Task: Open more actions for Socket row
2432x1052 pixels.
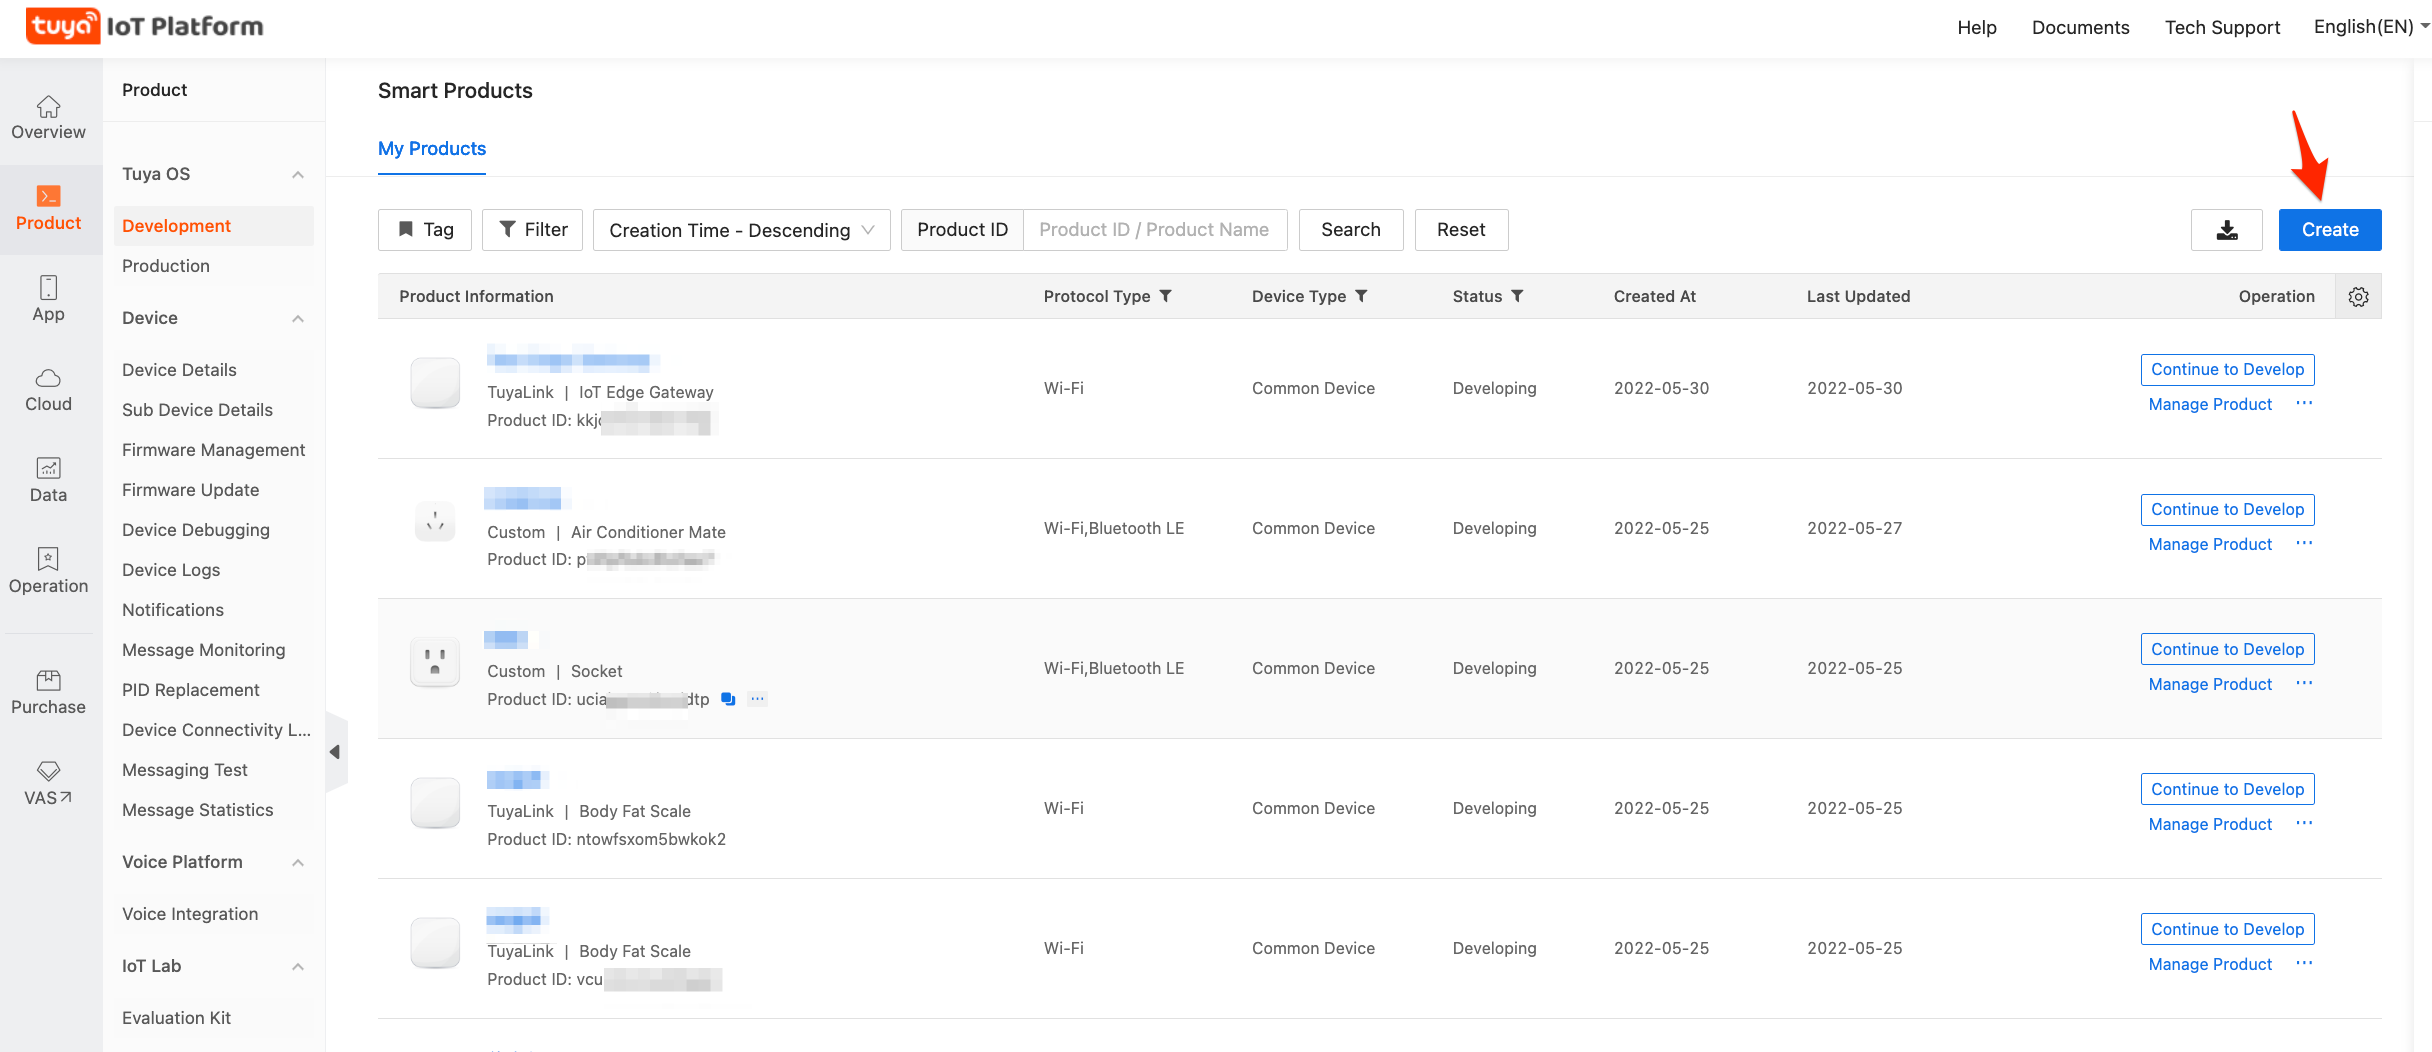Action: 2304,683
